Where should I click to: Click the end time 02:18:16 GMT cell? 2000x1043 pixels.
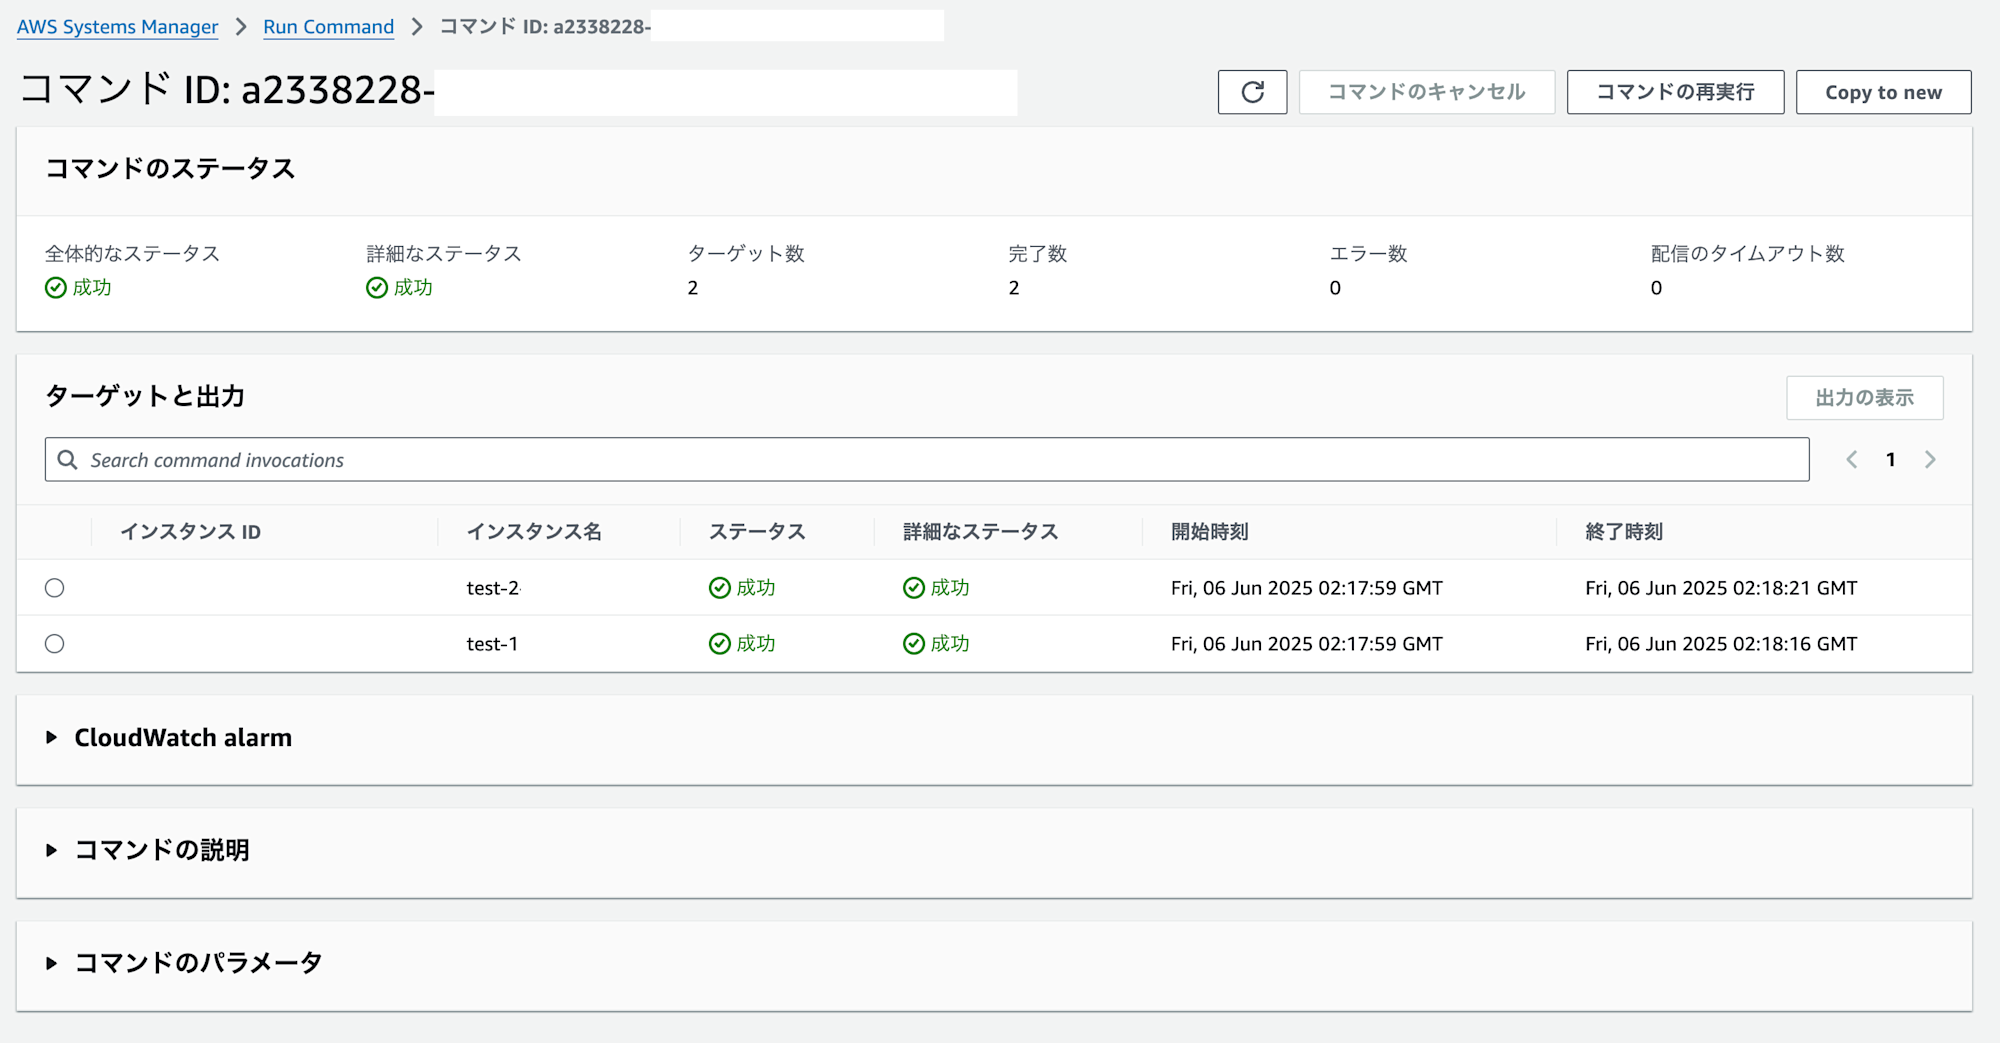tap(1720, 644)
